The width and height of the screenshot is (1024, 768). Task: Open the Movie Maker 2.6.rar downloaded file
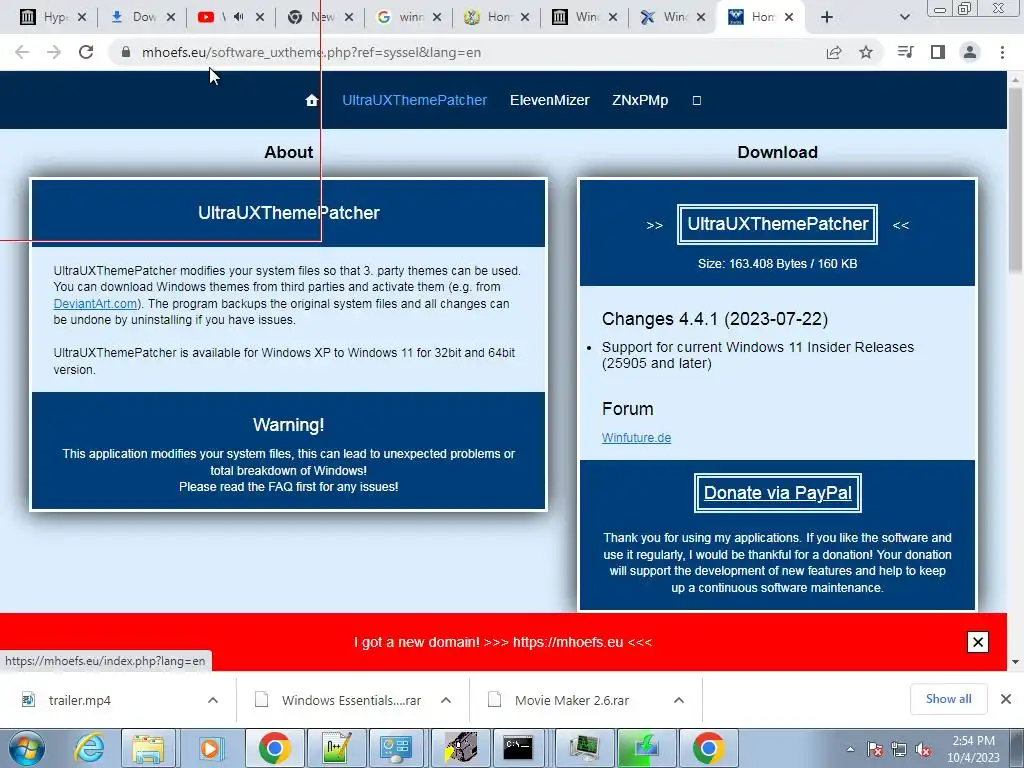click(x=573, y=700)
